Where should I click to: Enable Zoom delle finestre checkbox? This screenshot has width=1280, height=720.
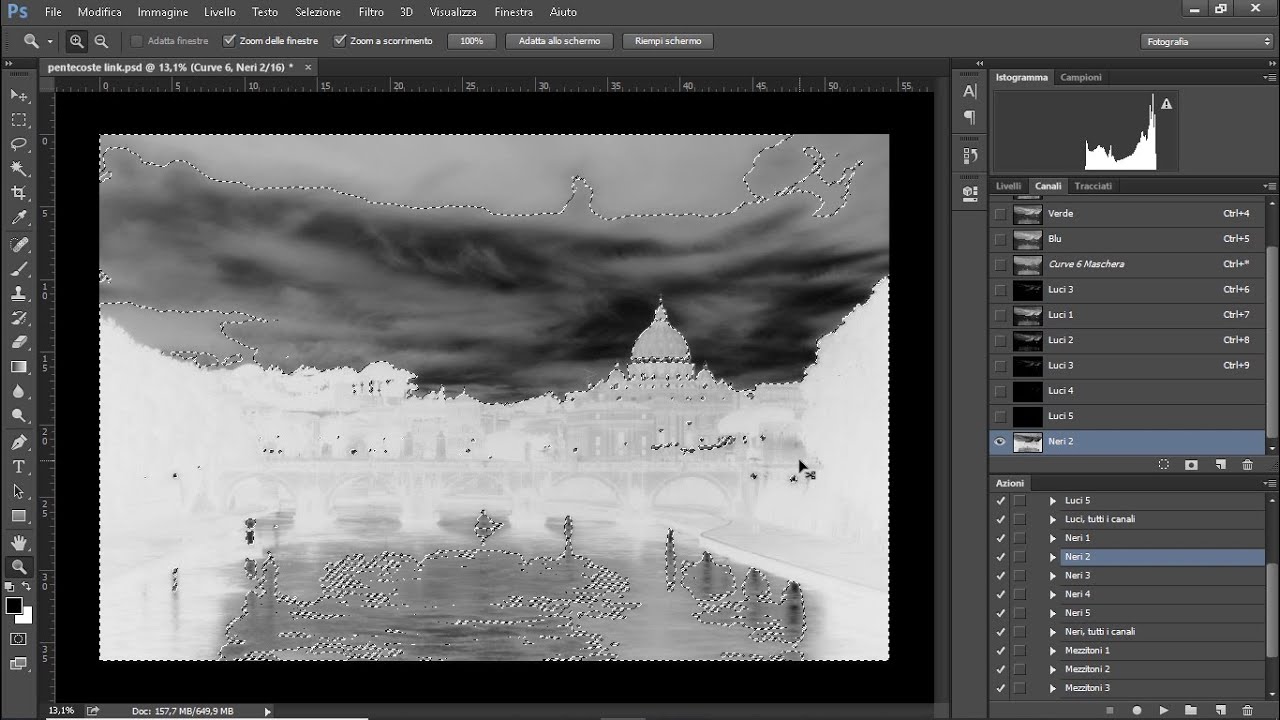[229, 41]
